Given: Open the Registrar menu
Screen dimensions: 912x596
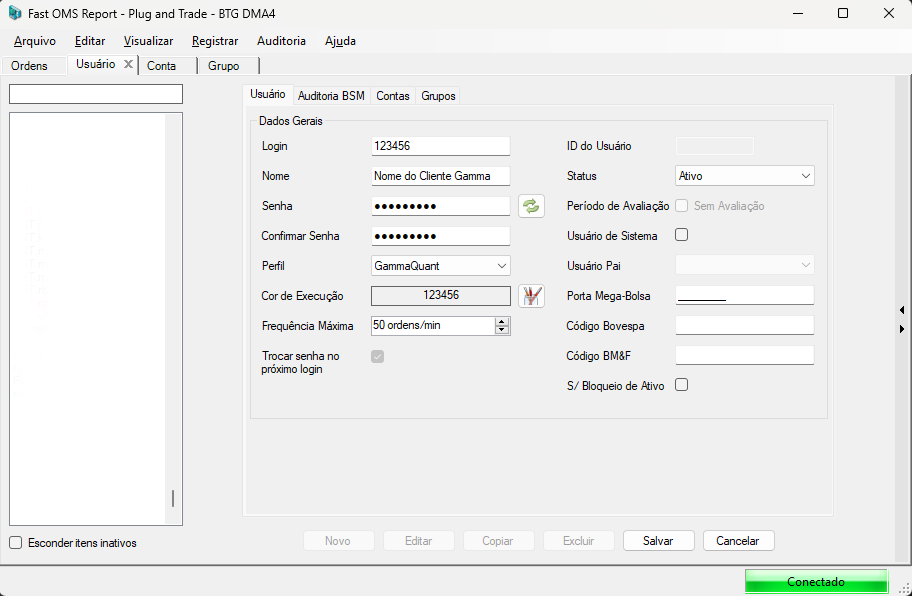Looking at the screenshot, I should pyautogui.click(x=215, y=41).
